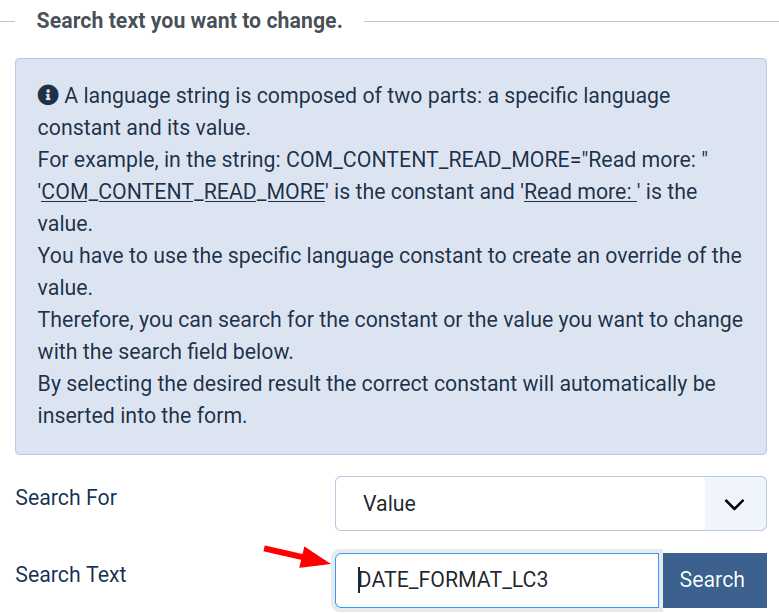Click the "Search text you want to change." heading
The width and height of the screenshot is (779, 614).
[x=189, y=20]
